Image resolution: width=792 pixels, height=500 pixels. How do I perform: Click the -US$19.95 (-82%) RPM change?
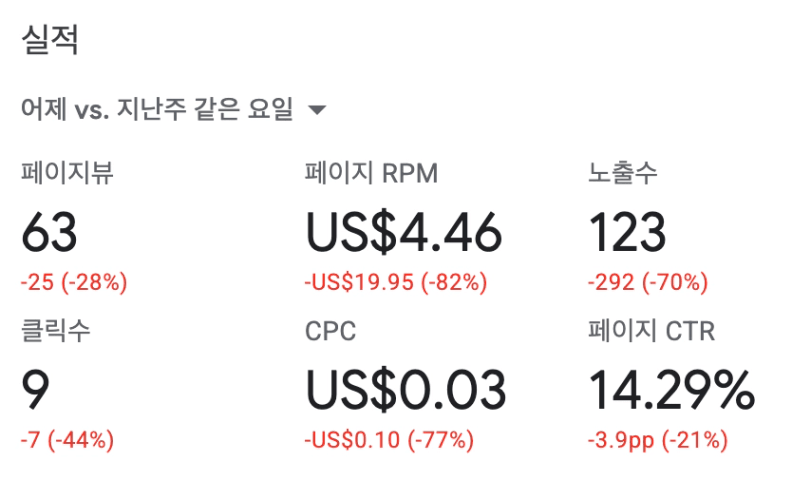(396, 282)
